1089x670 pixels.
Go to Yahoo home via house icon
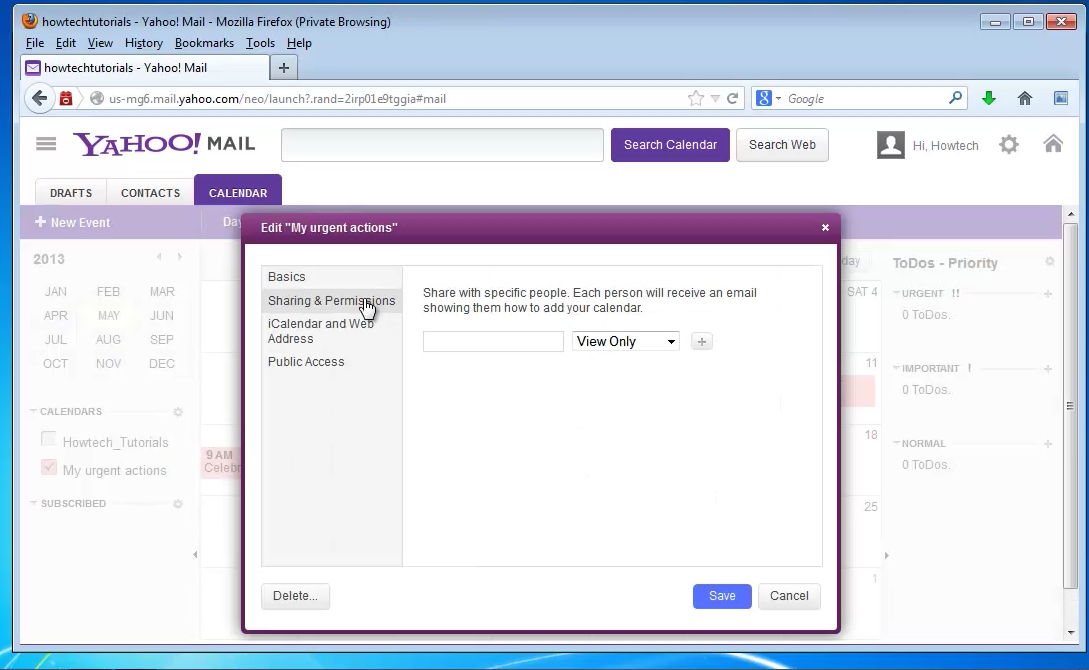1053,144
